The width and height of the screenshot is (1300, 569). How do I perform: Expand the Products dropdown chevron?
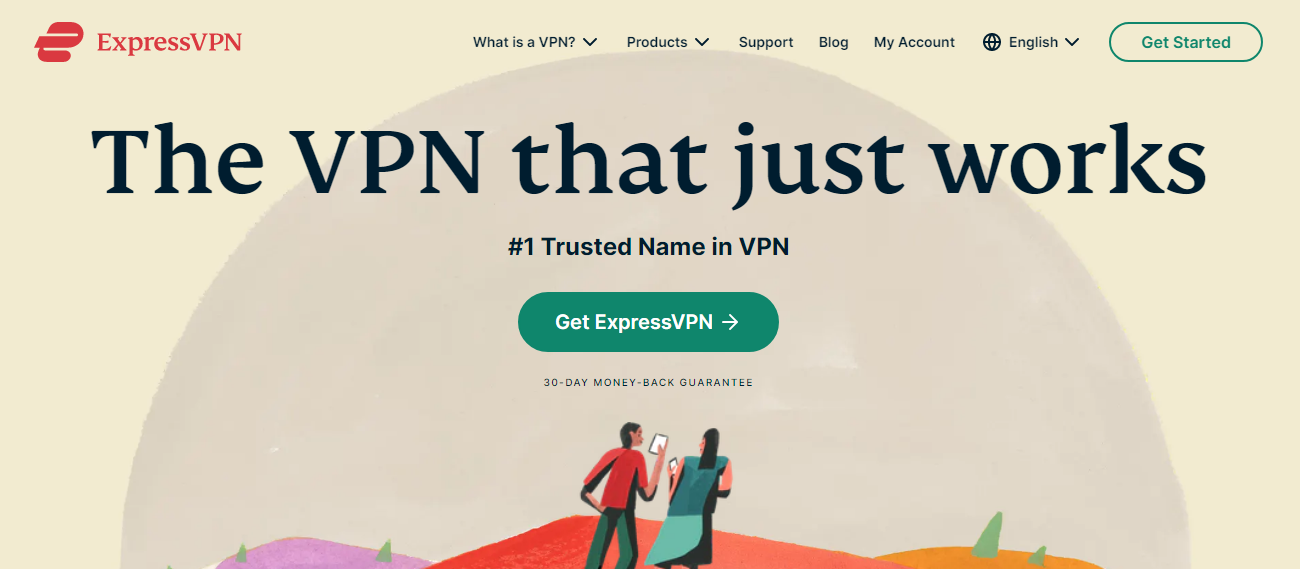point(702,42)
